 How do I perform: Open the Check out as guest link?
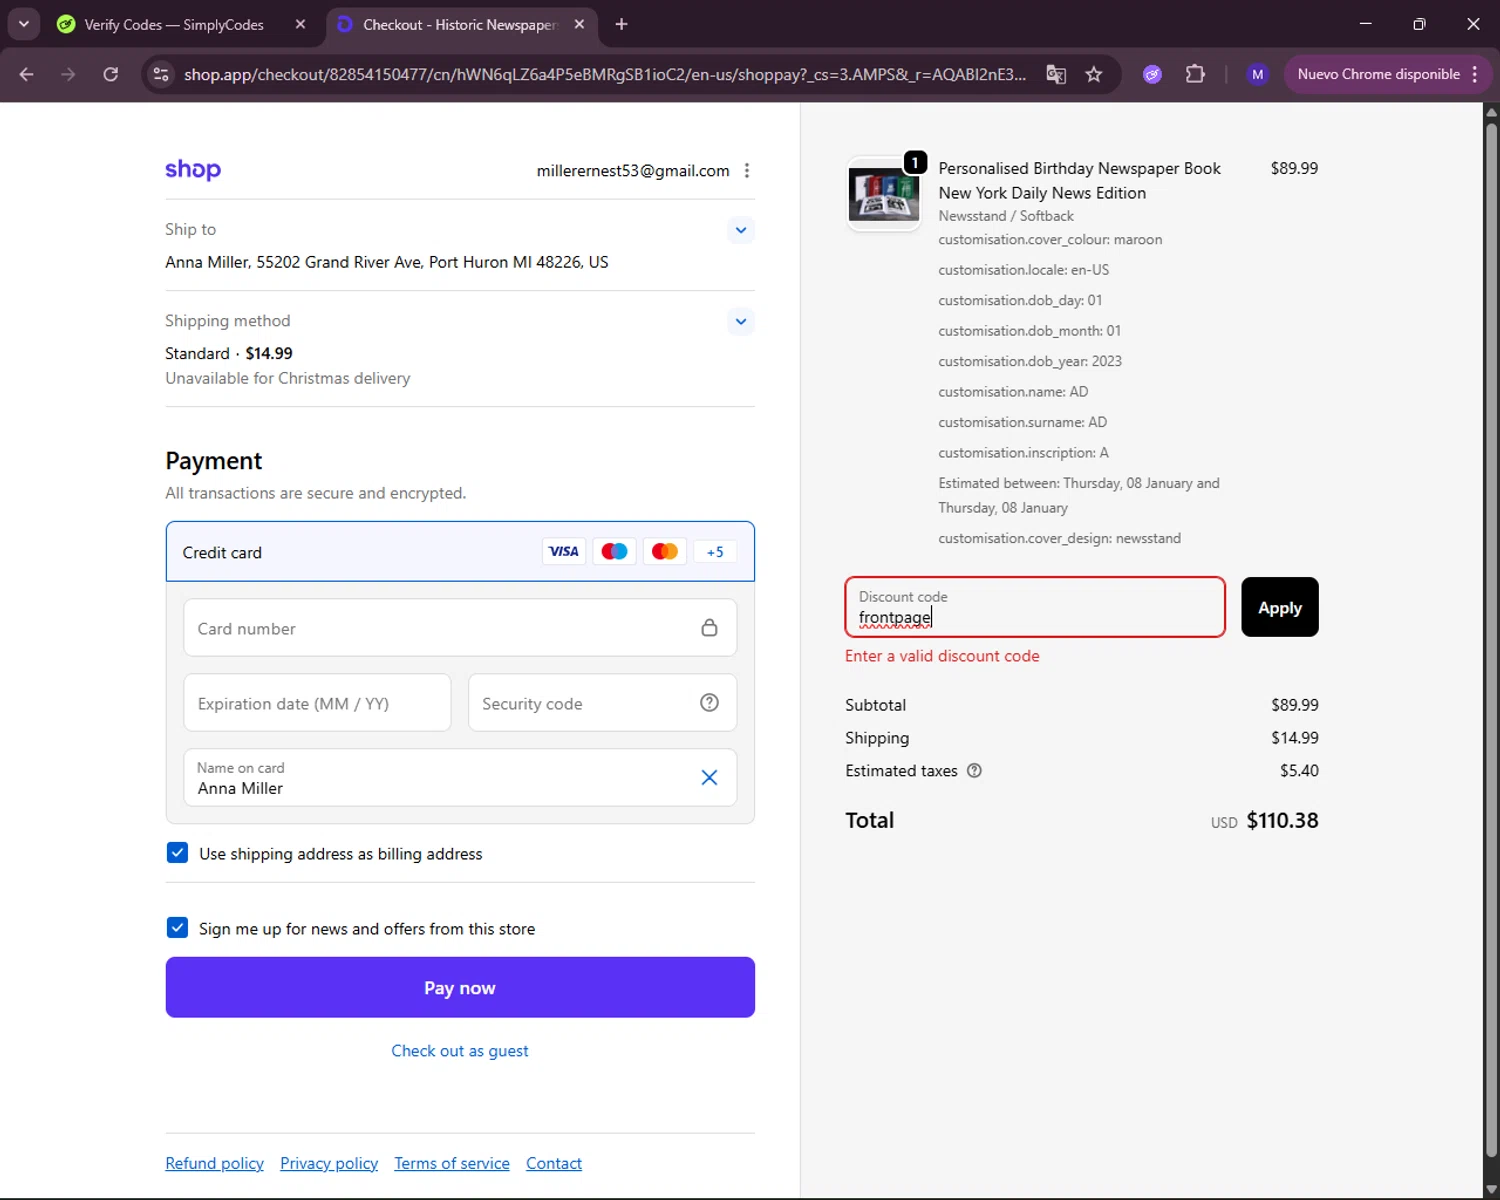point(460,1051)
